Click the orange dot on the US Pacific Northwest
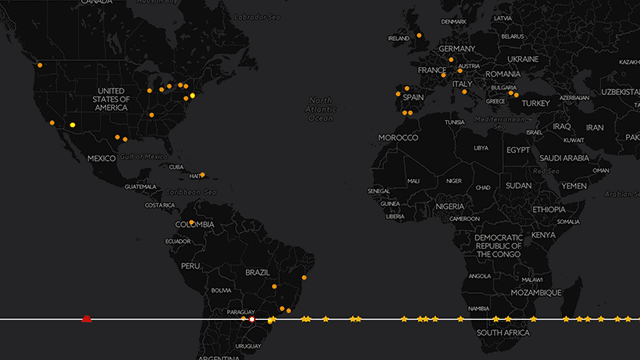 [40, 65]
